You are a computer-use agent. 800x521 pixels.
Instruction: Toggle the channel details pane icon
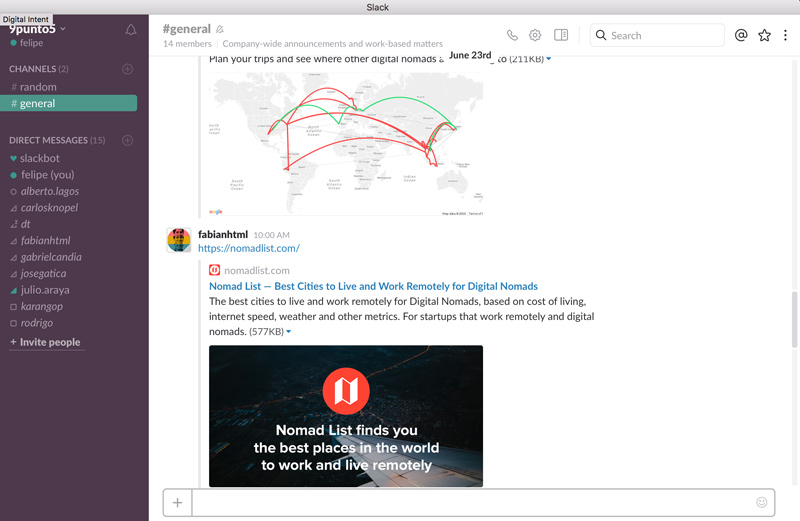pyautogui.click(x=561, y=35)
